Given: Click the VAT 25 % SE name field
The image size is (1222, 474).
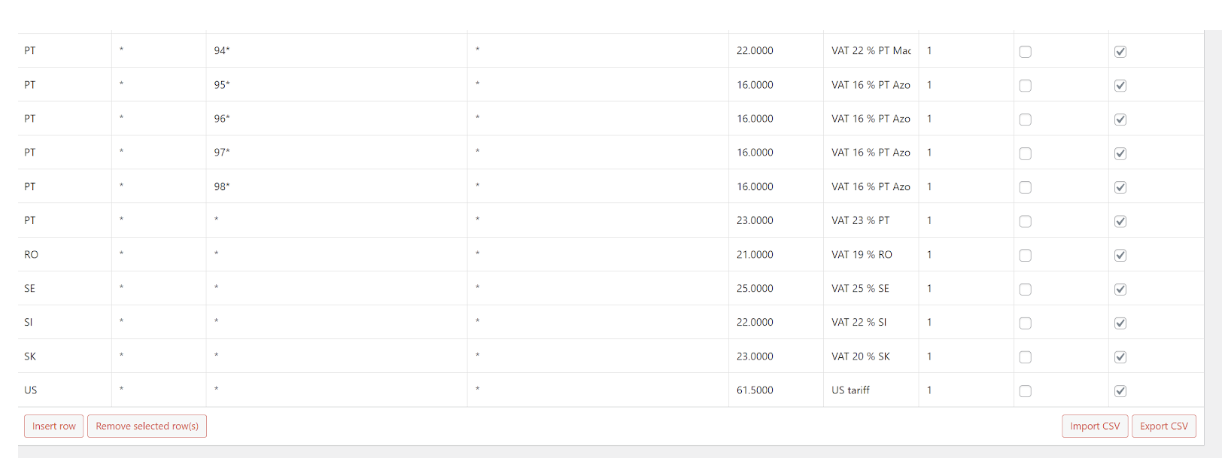Looking at the screenshot, I should pos(870,288).
